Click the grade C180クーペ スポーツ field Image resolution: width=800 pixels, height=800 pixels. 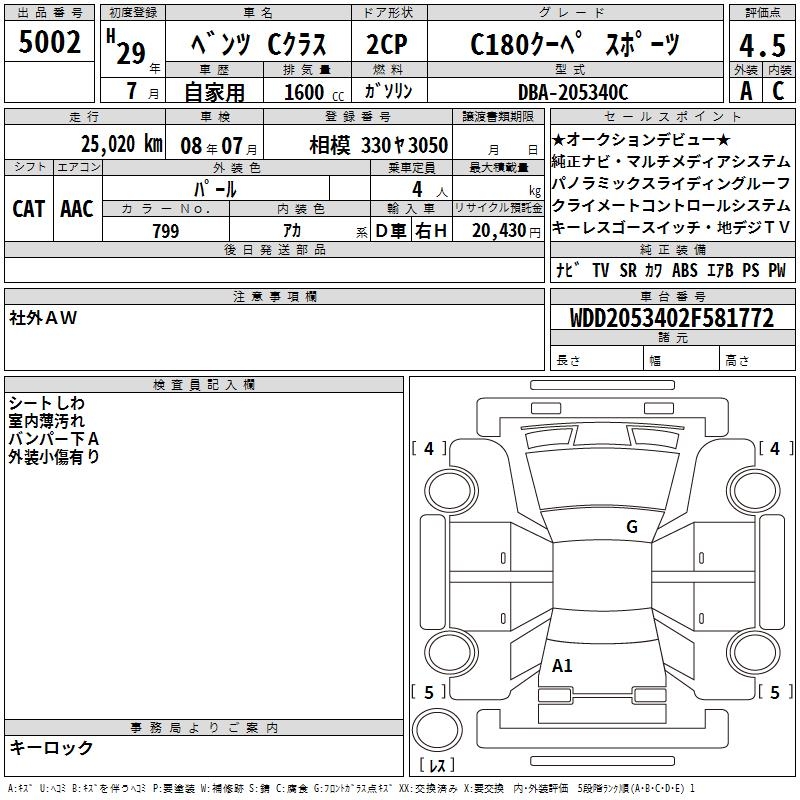575,45
